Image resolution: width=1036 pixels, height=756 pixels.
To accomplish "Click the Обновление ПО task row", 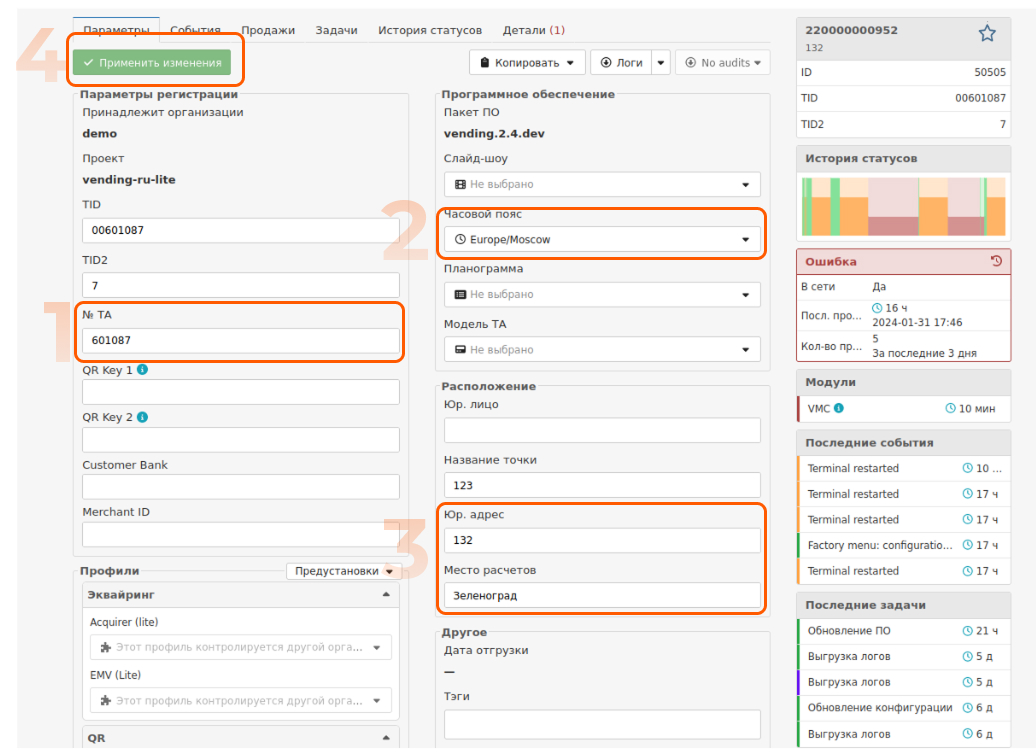I will pyautogui.click(x=904, y=630).
